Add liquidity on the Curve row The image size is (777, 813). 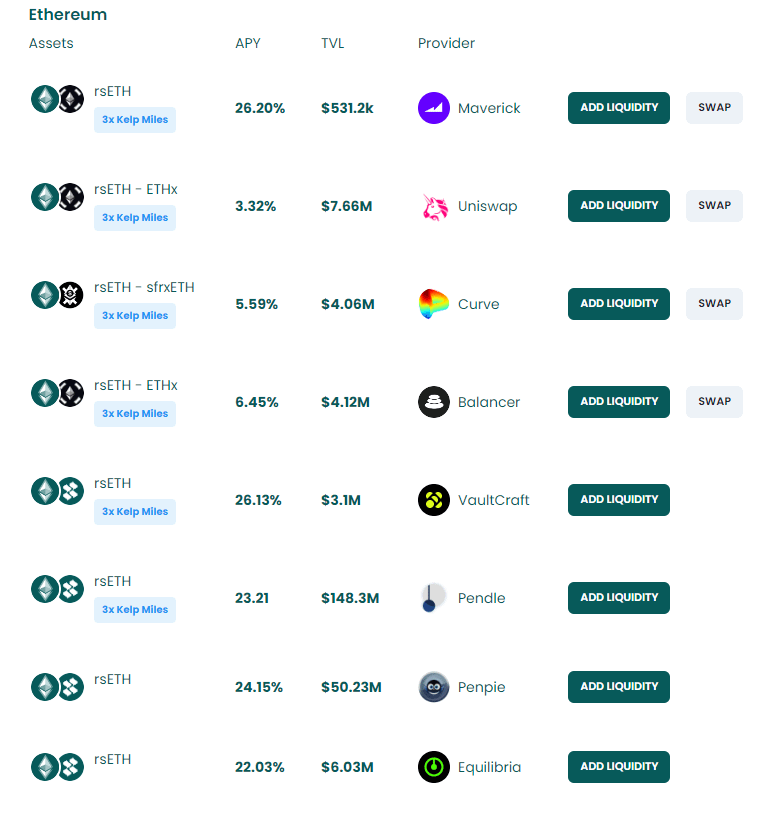[x=619, y=304]
